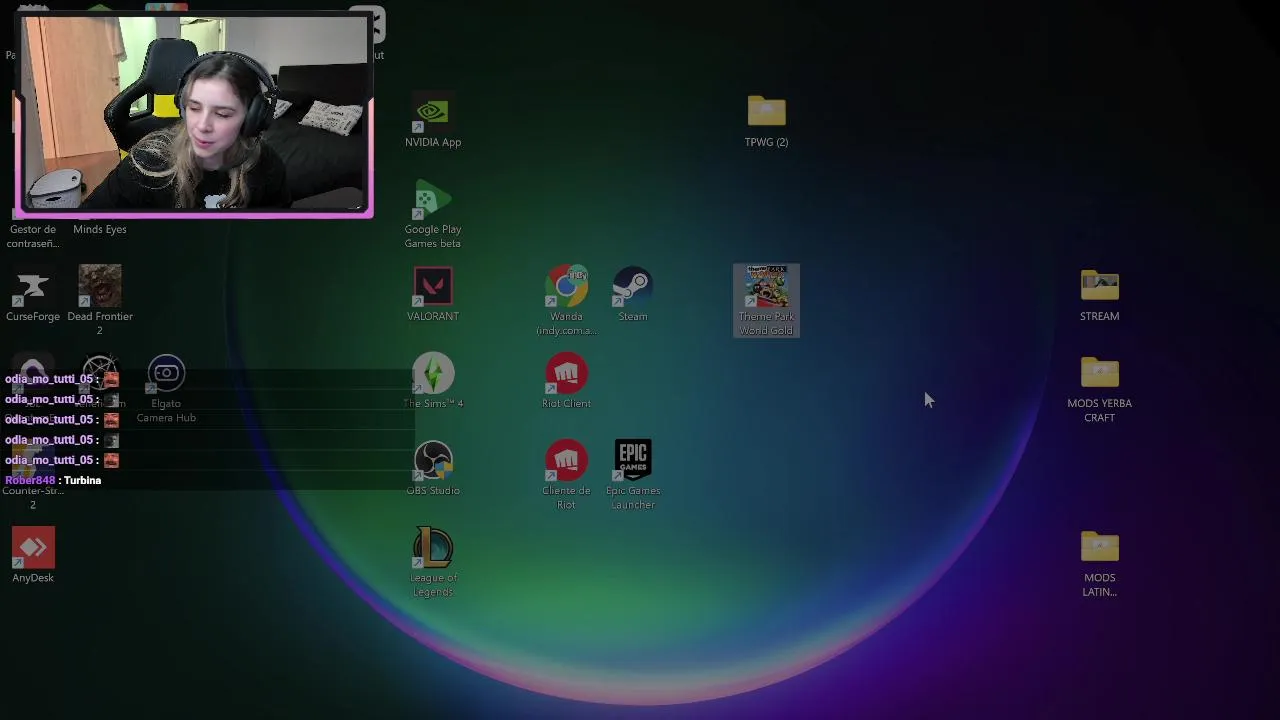Click Rober848's chat message "Turbina"
1280x720 pixels.
tap(82, 480)
